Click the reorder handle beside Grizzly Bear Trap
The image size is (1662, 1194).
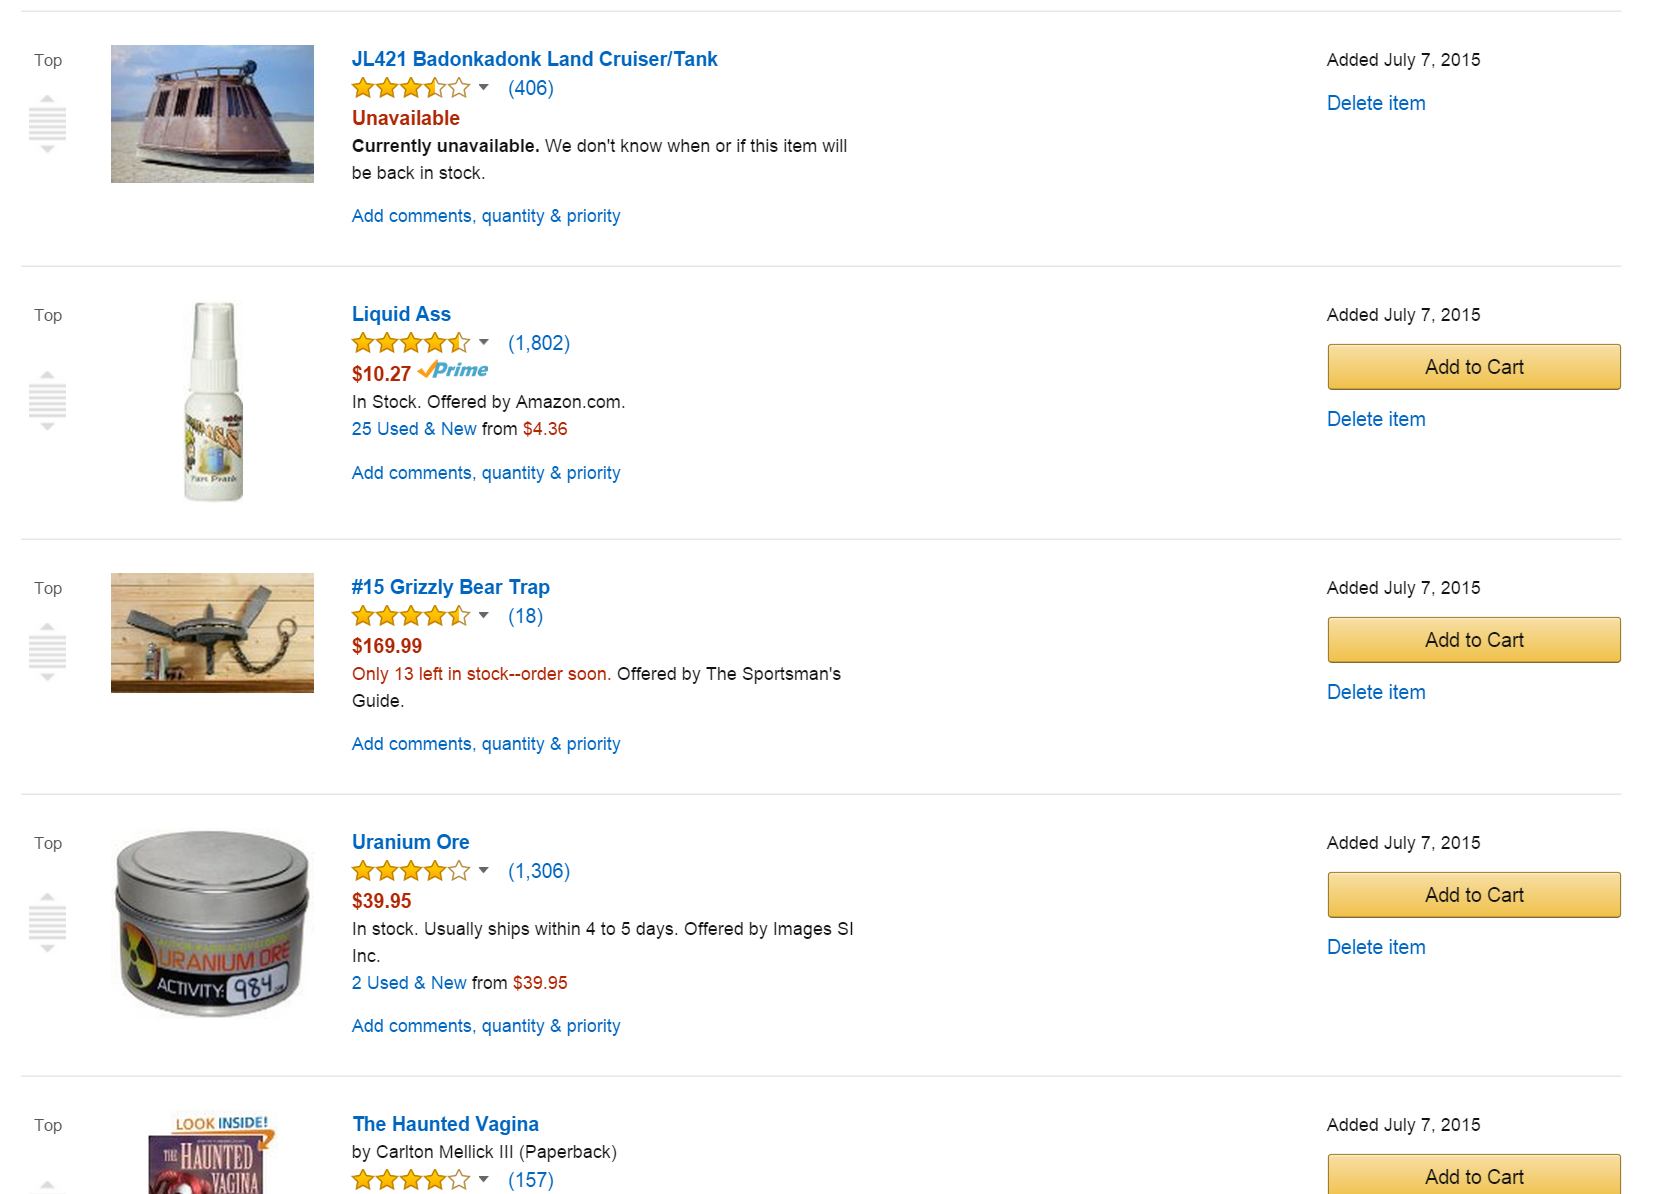tap(47, 652)
